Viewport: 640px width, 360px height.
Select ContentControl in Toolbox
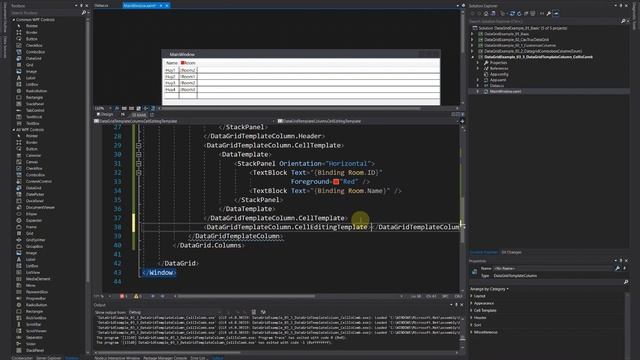tap(38, 181)
